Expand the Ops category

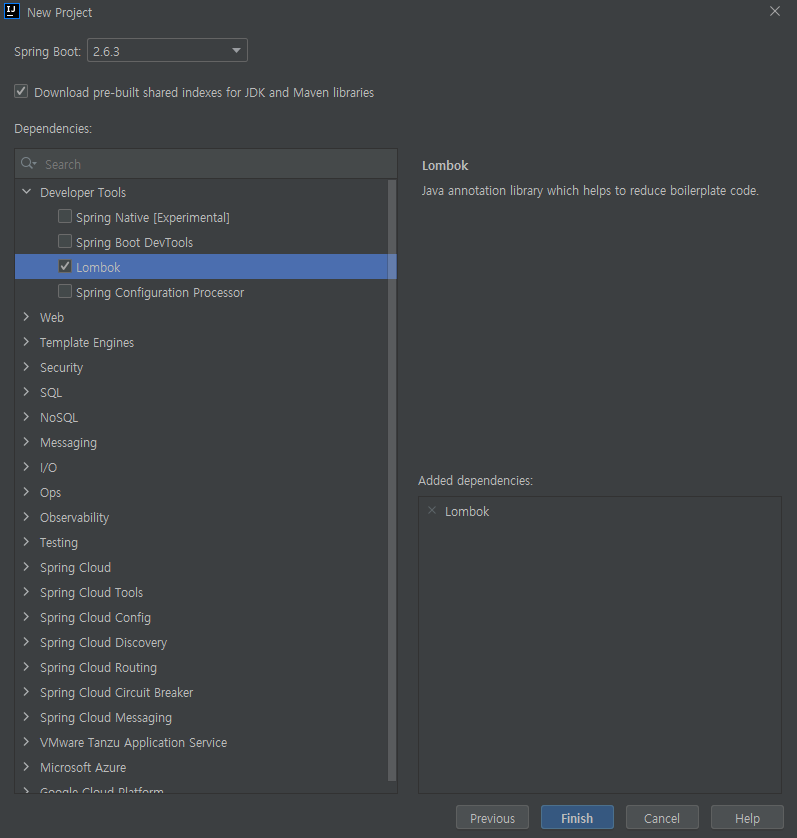(x=26, y=492)
